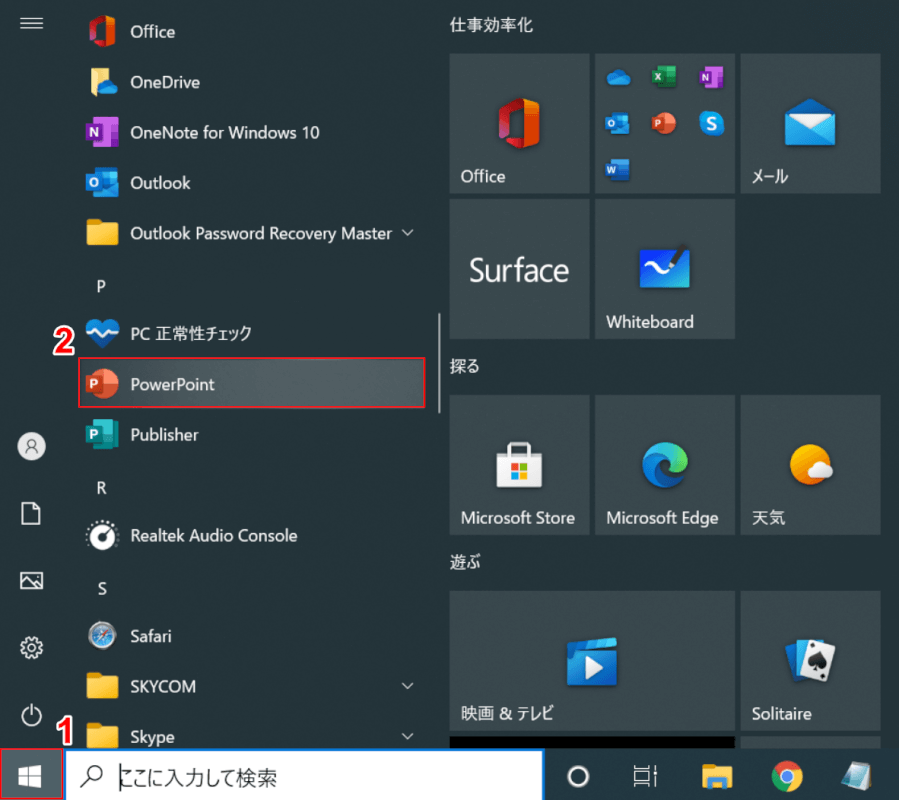Jump to letter S section header

(101, 588)
